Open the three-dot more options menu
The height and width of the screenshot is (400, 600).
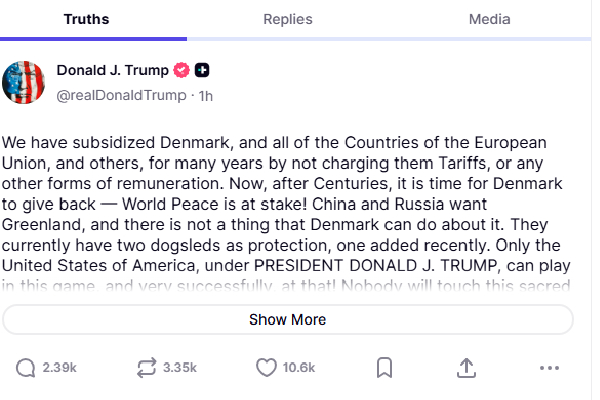(549, 368)
